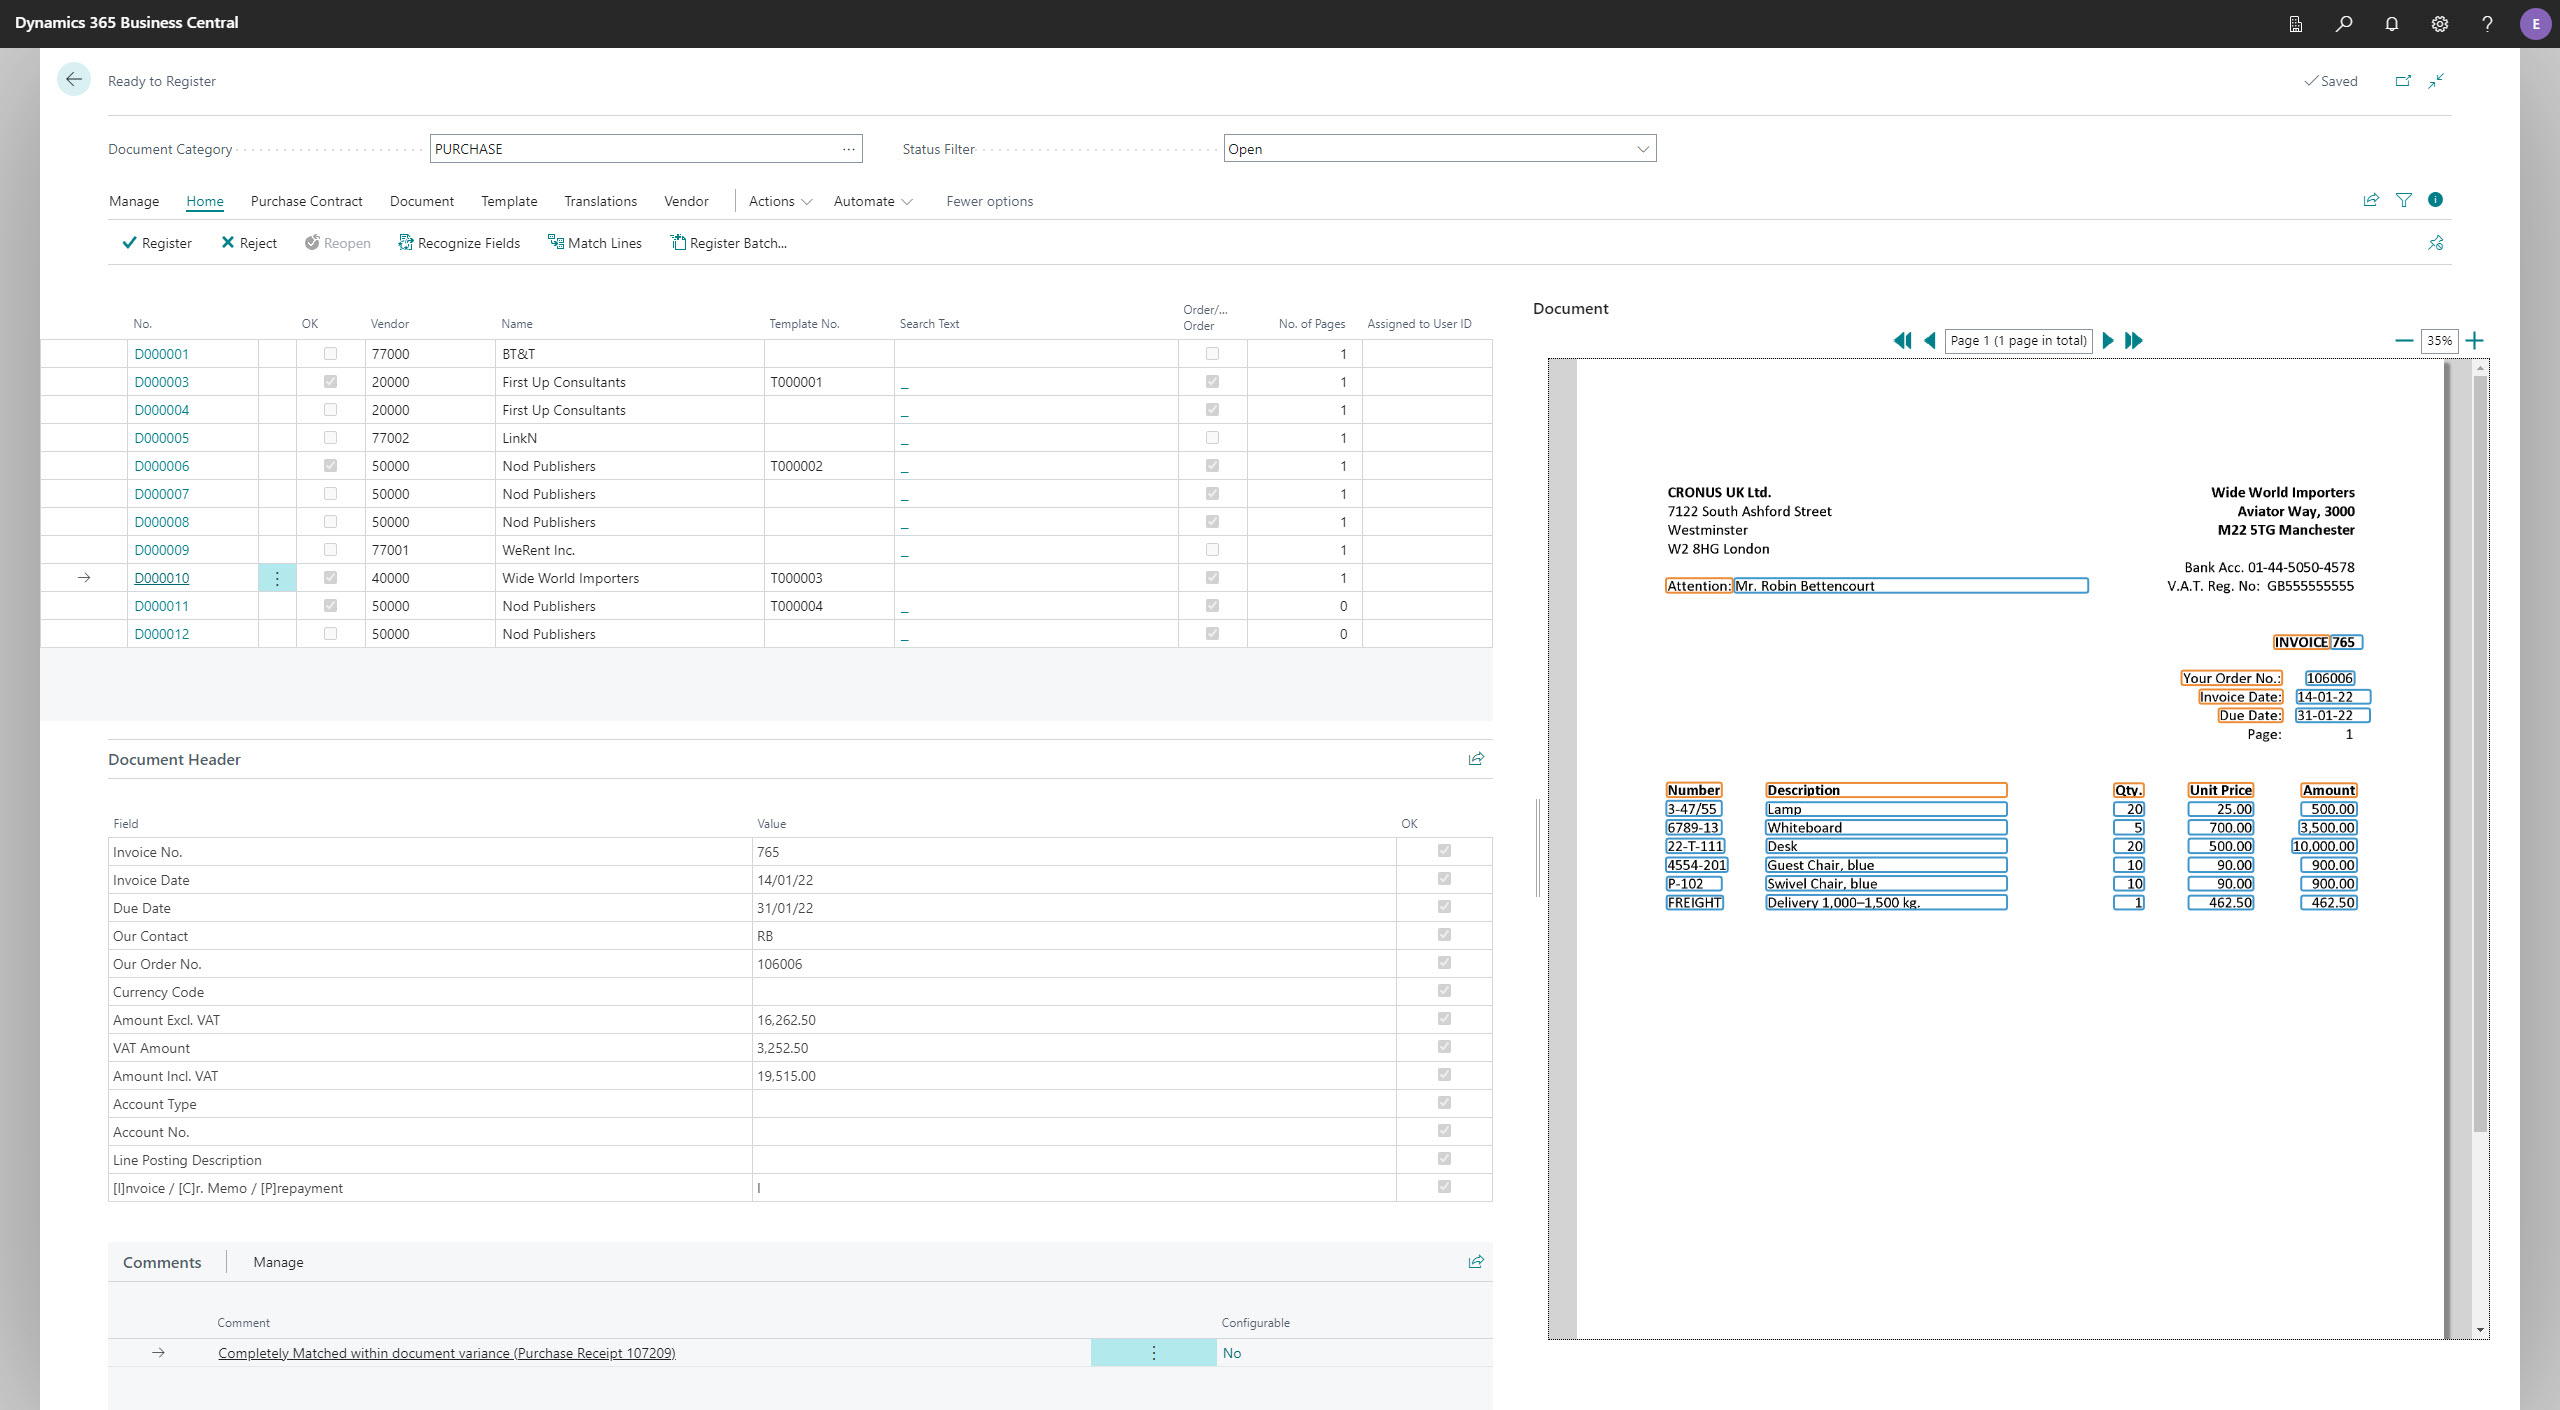Run Recognize Fields on document
The width and height of the screenshot is (2560, 1410).
point(459,243)
